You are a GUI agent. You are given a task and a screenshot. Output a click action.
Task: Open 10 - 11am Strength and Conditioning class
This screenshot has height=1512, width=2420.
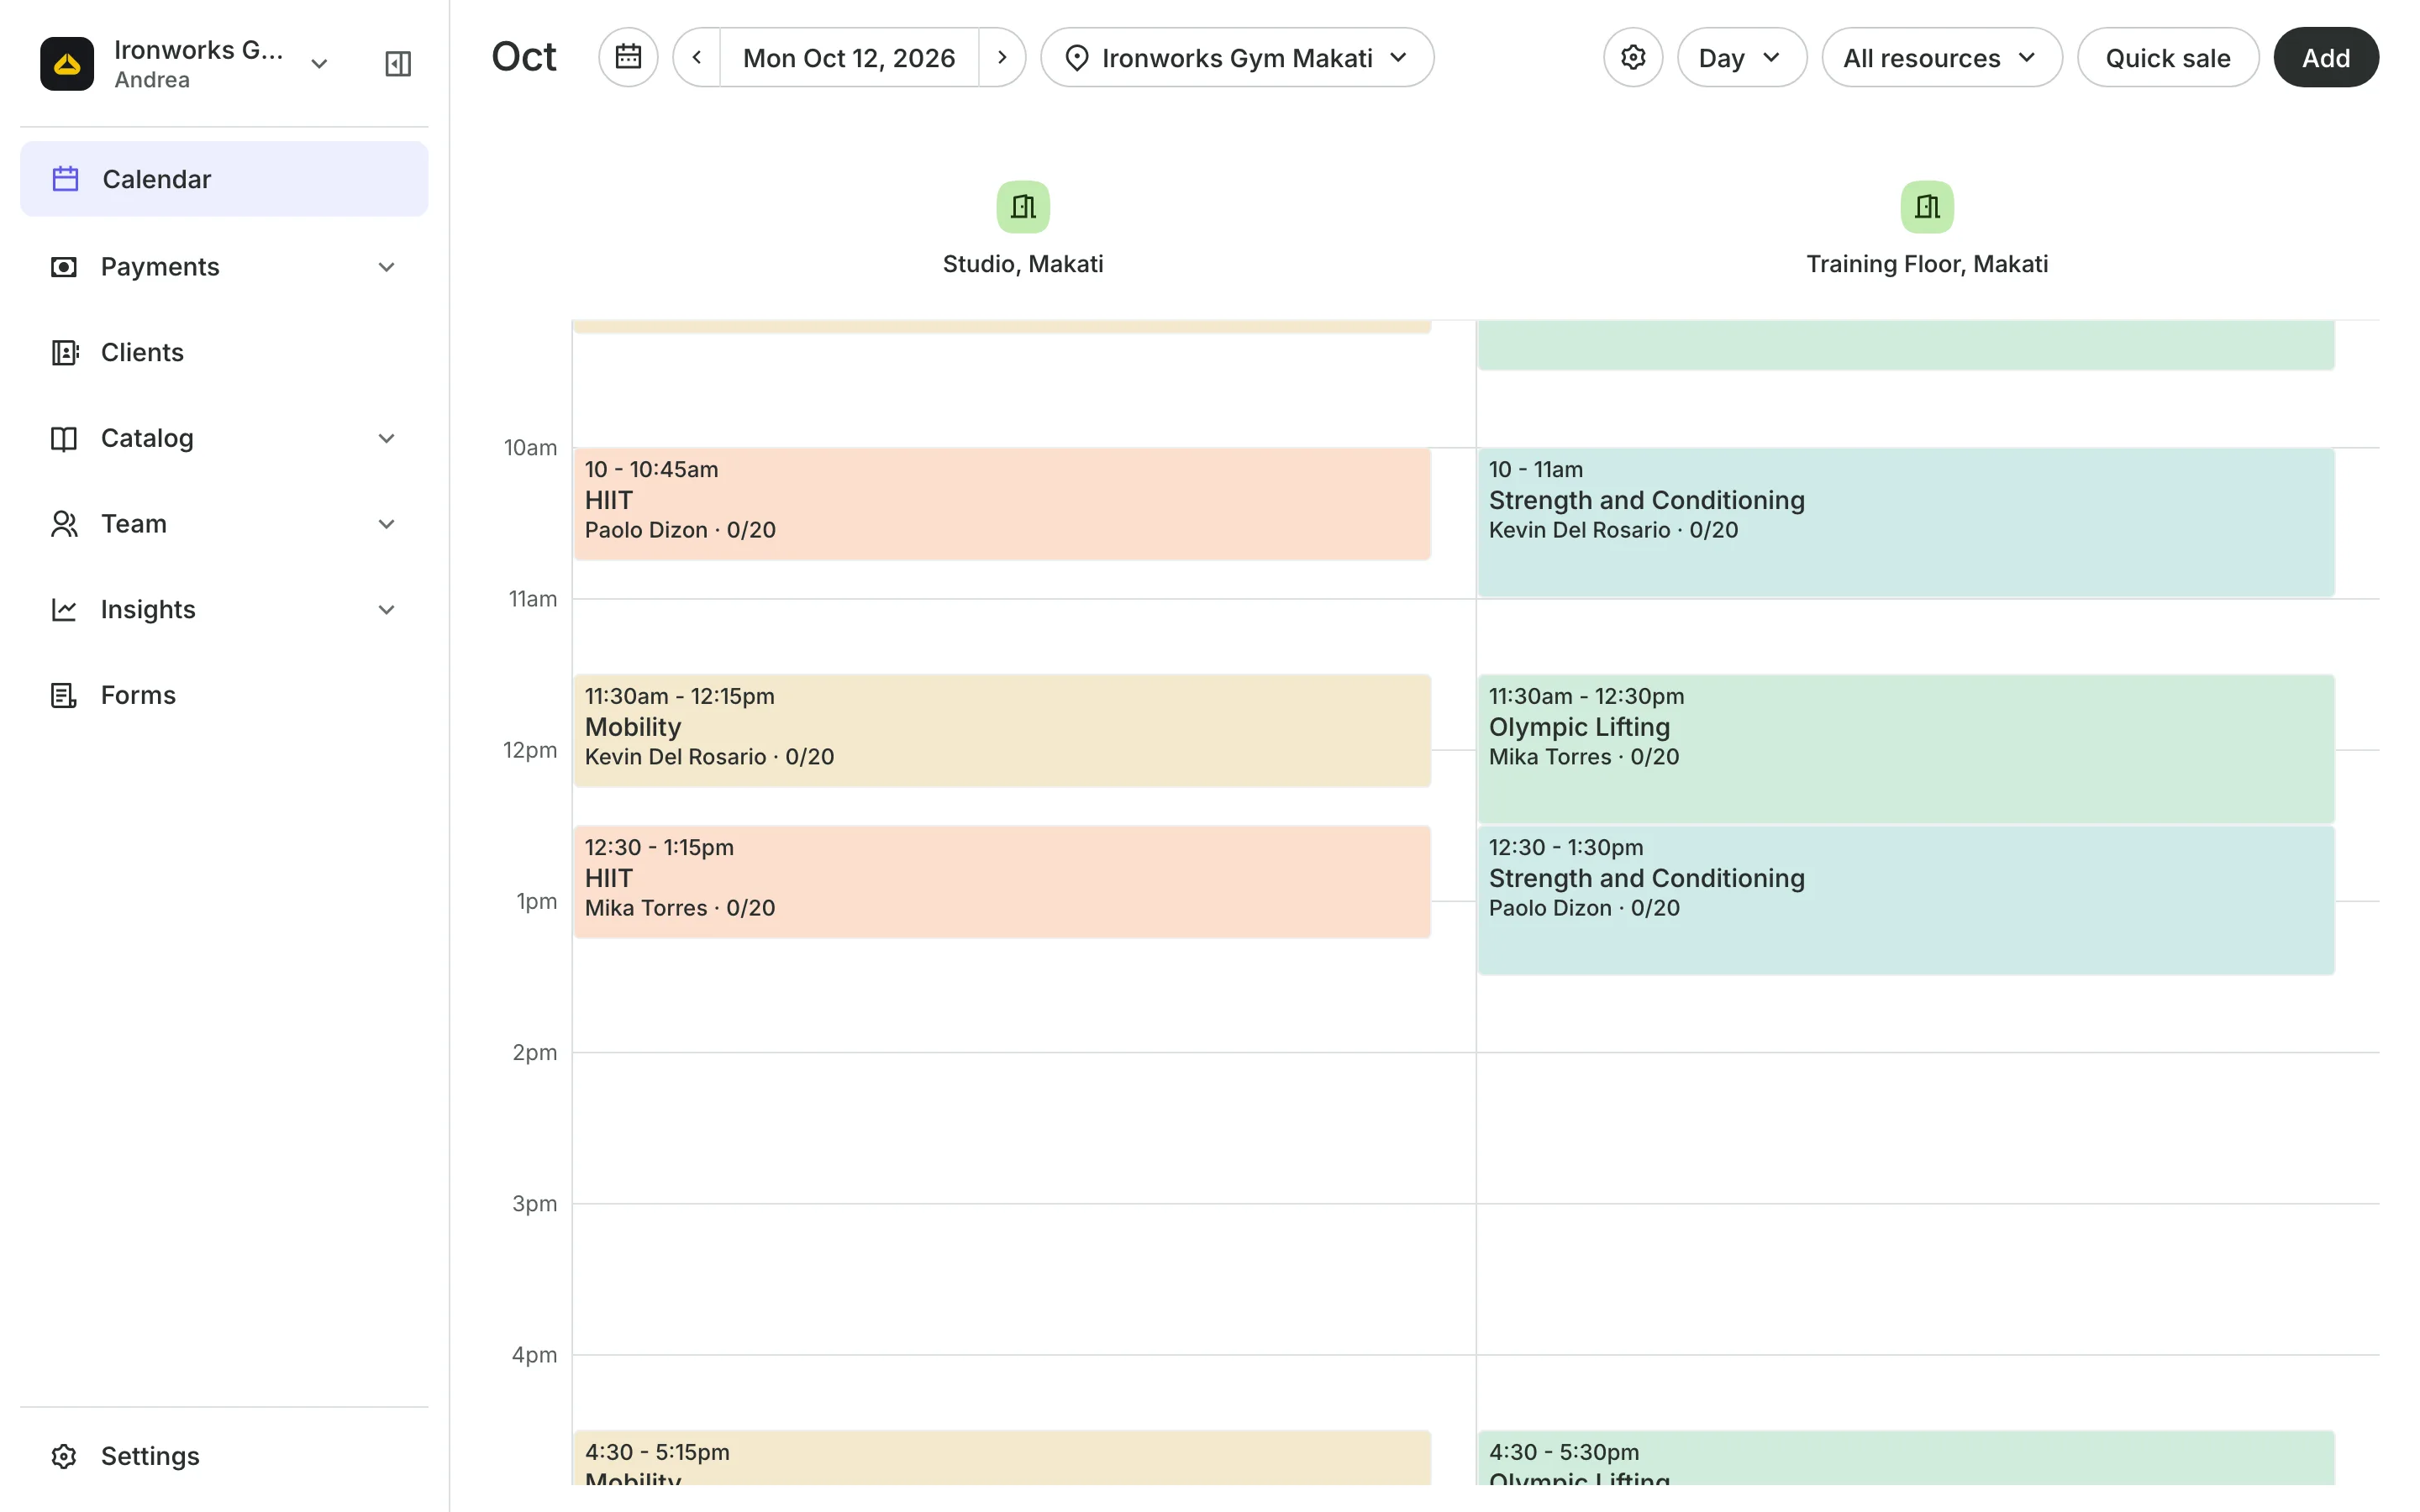[x=1906, y=523]
